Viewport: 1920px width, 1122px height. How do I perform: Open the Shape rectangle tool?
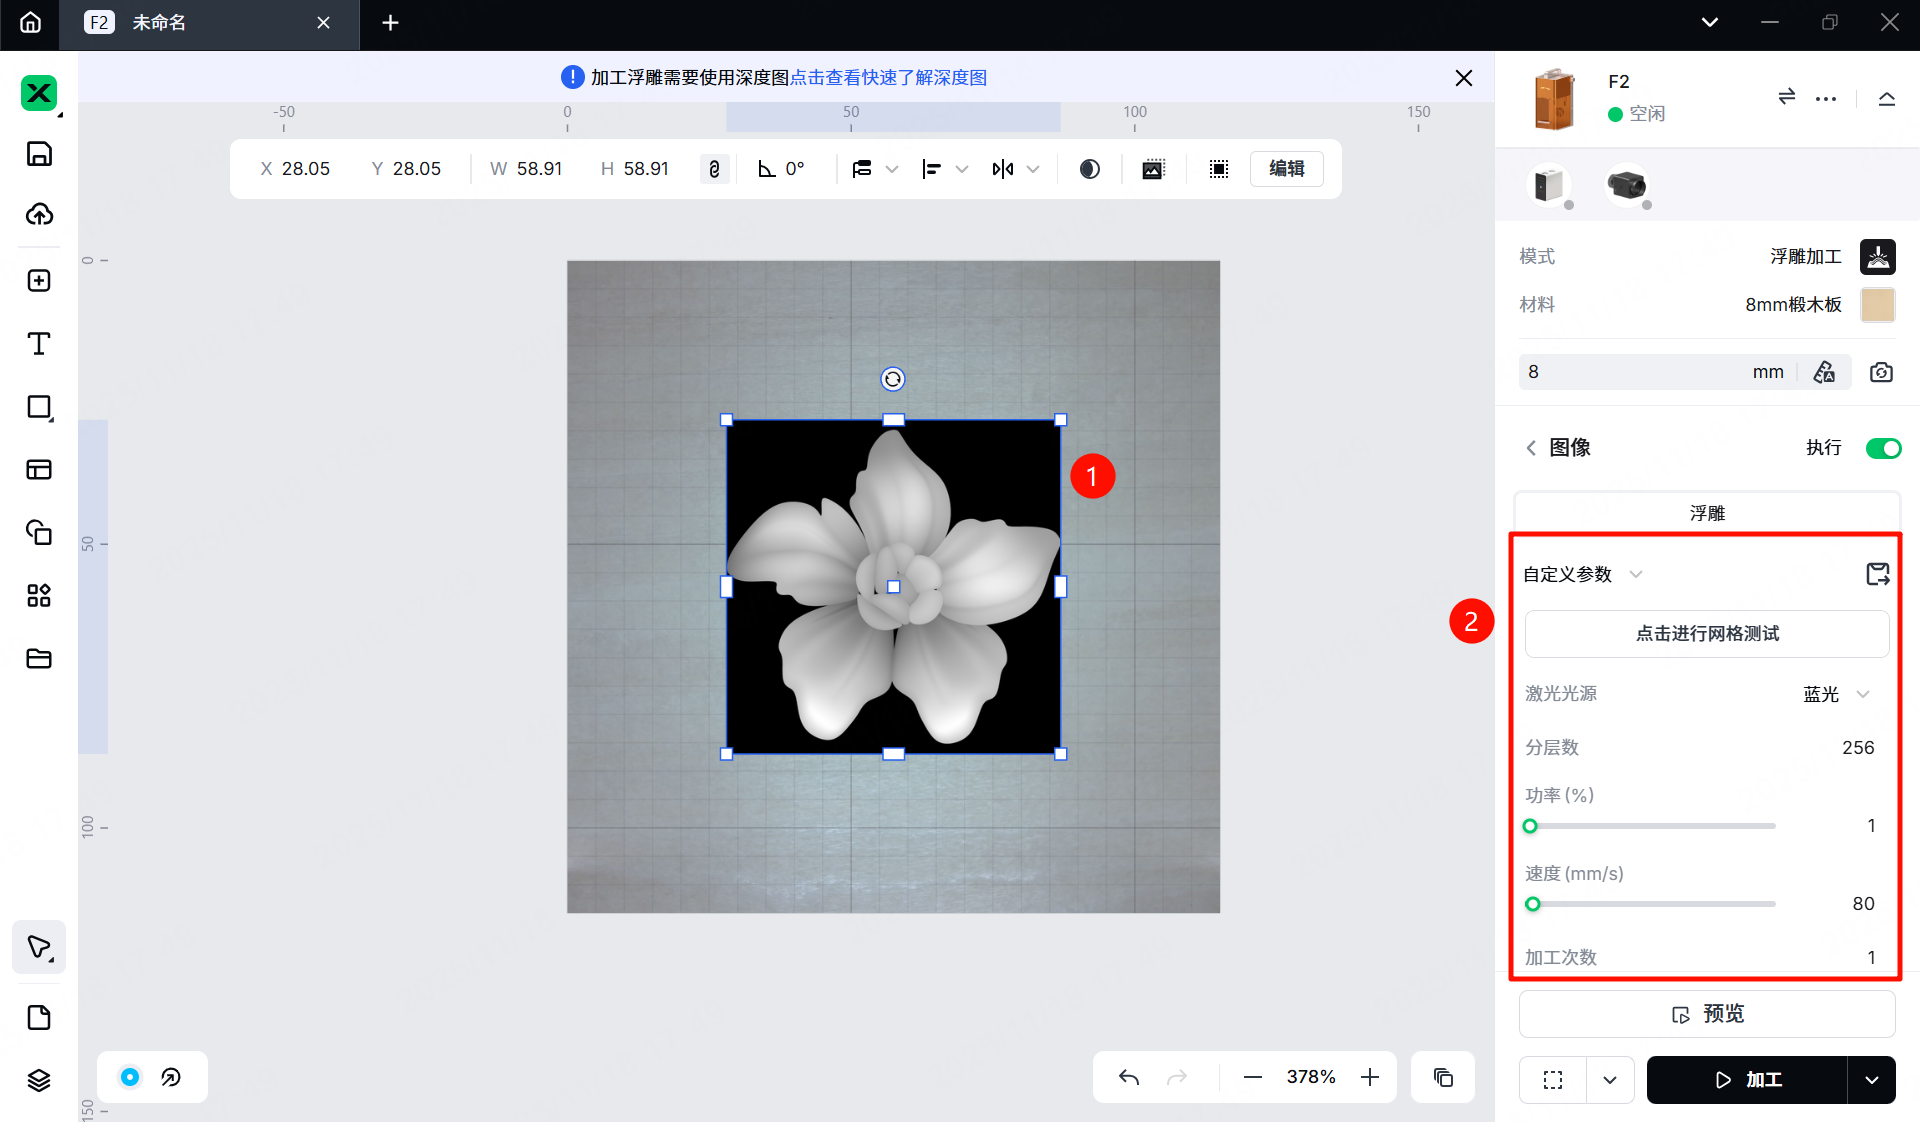click(x=39, y=407)
